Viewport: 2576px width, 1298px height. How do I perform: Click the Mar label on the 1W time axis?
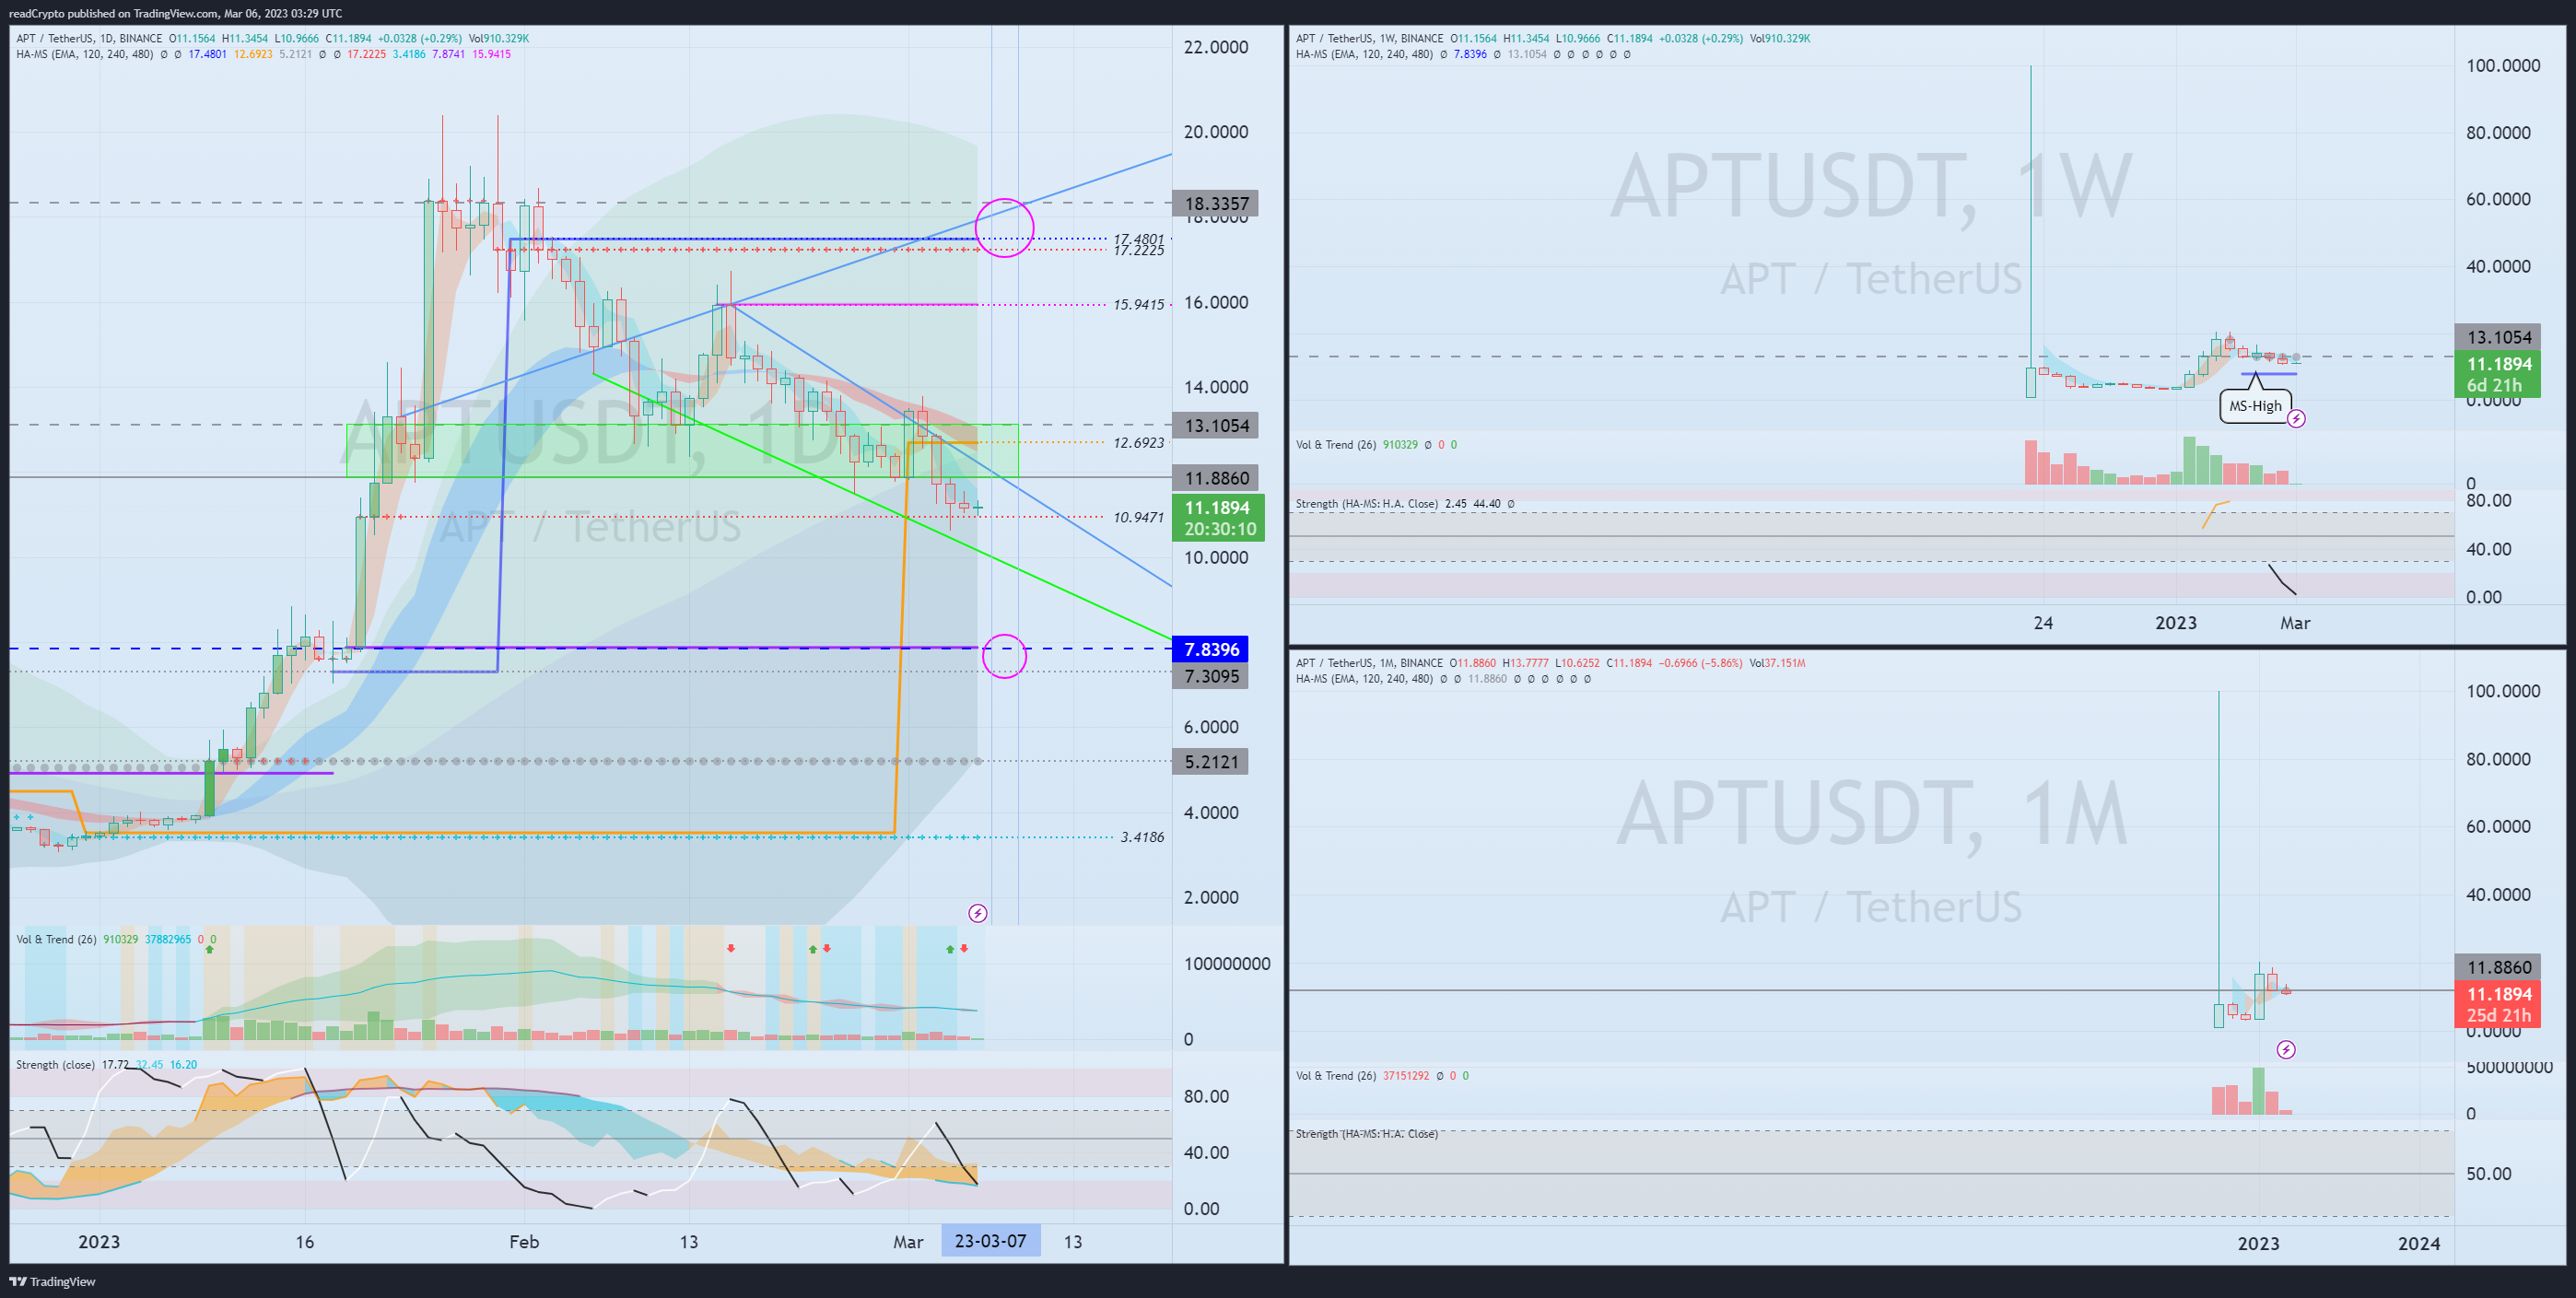pyautogui.click(x=2295, y=622)
